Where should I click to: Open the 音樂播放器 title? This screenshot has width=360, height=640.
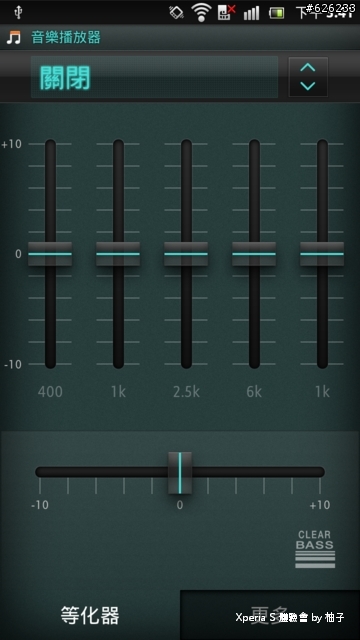[x=66, y=38]
